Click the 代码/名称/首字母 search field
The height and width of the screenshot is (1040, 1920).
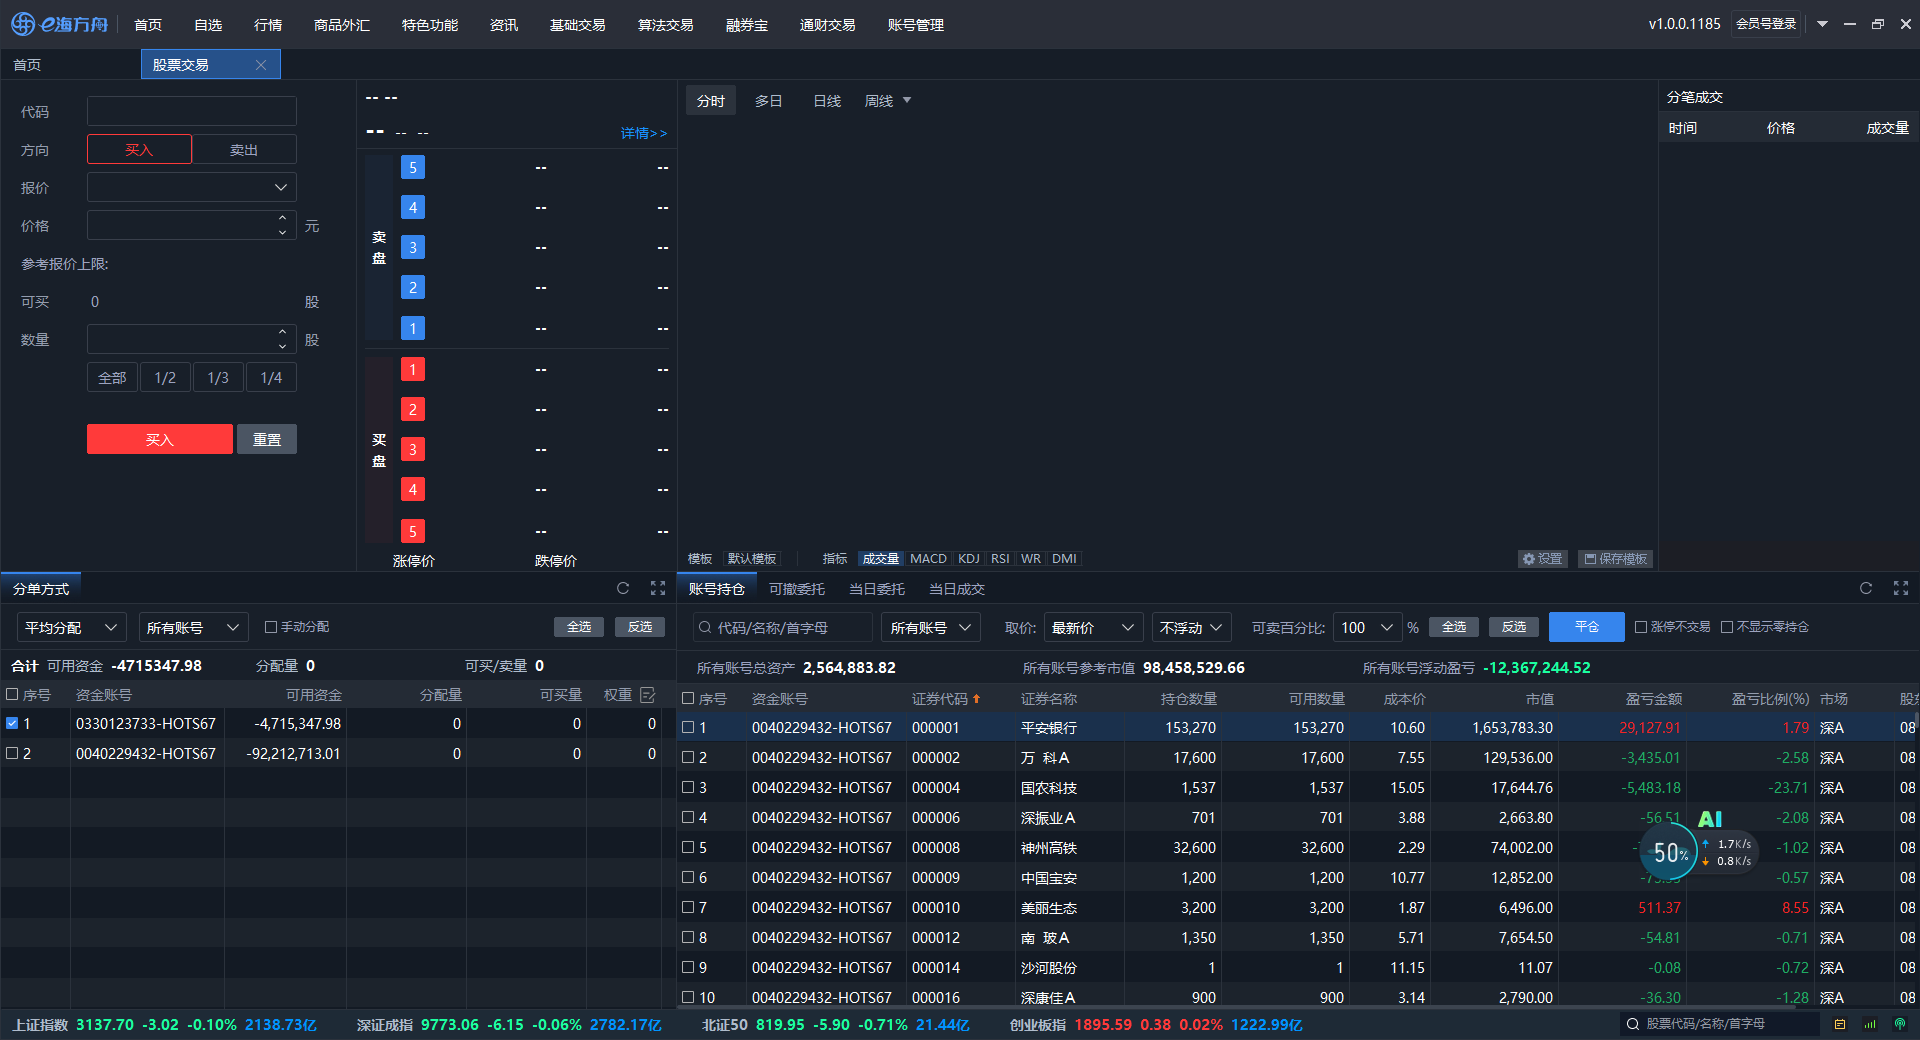tap(783, 627)
